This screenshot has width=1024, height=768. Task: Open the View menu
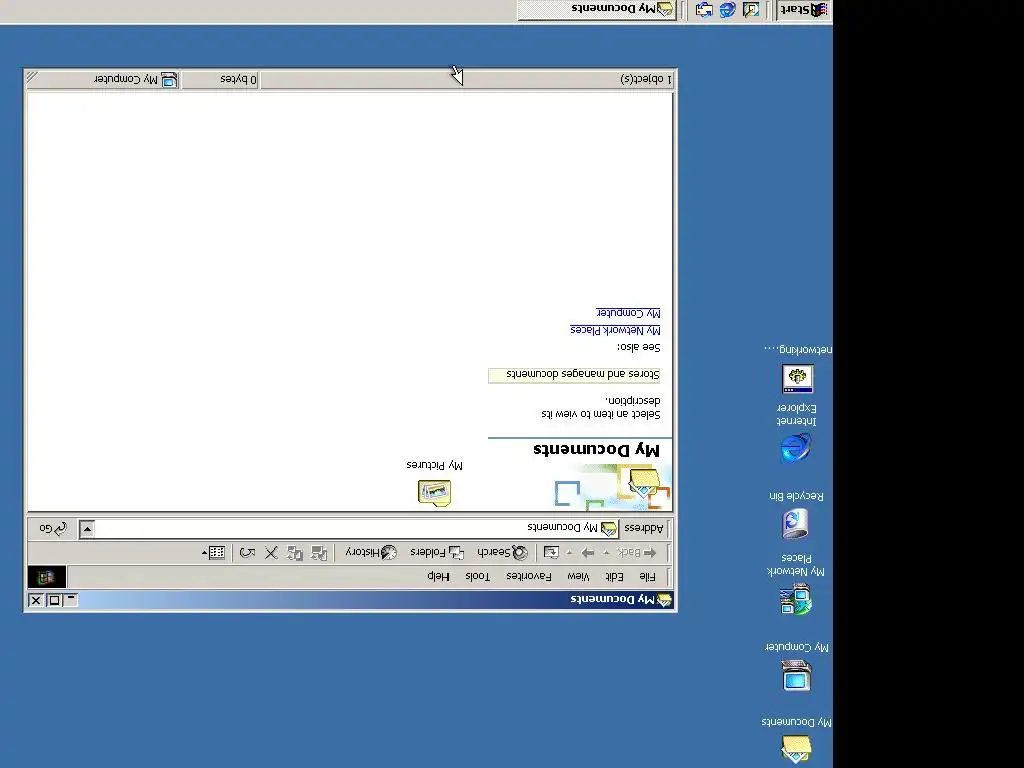point(578,577)
